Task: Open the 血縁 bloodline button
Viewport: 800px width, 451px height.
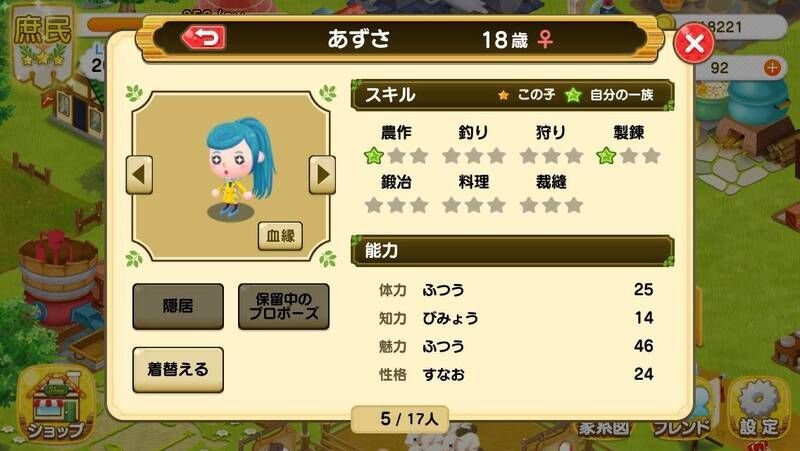Action: pos(280,236)
